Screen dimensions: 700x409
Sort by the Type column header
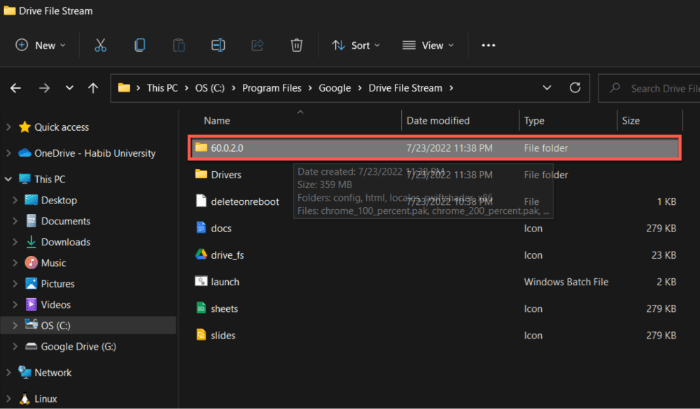[534, 121]
